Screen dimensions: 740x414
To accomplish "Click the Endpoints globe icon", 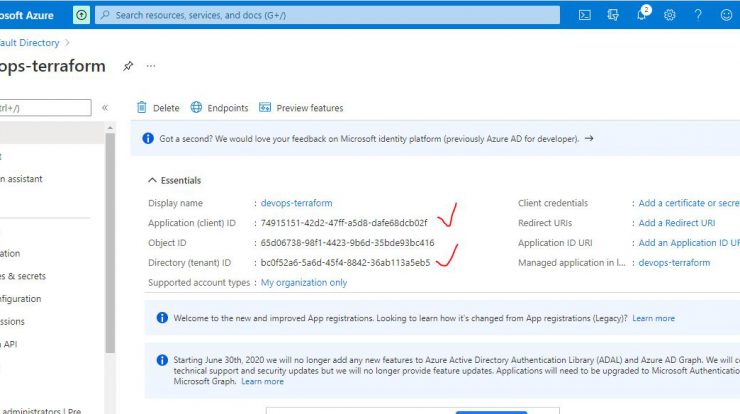I will (x=196, y=107).
